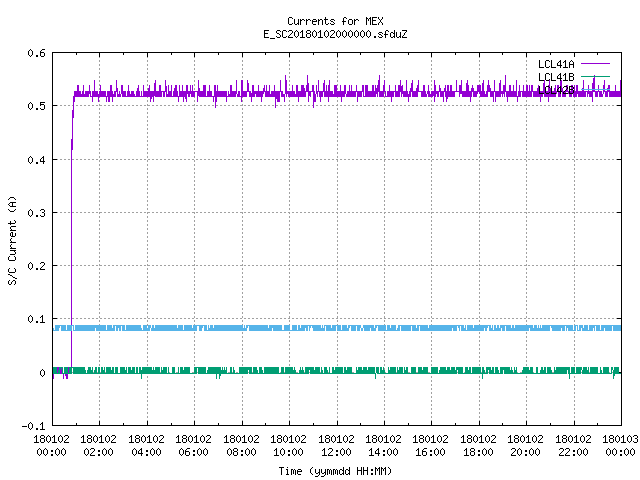This screenshot has width=640, height=480.
Task: Click the 0.2 y-axis tick label
Action: point(37,266)
